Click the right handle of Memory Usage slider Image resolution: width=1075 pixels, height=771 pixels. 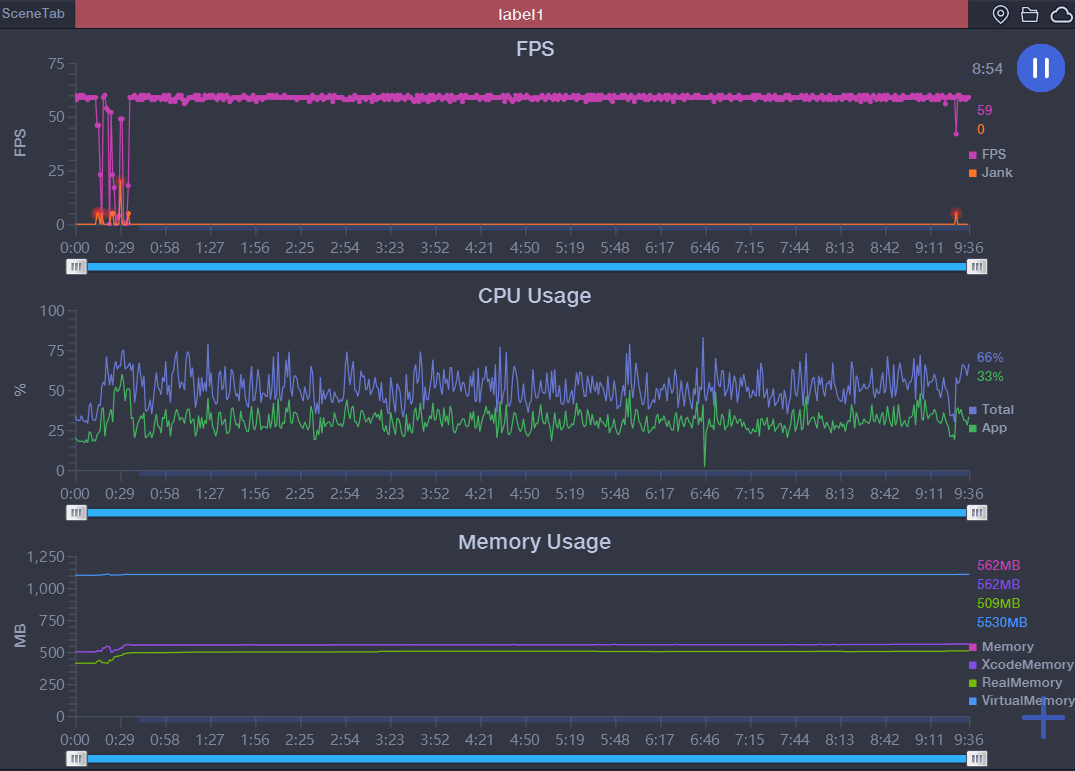coord(977,758)
